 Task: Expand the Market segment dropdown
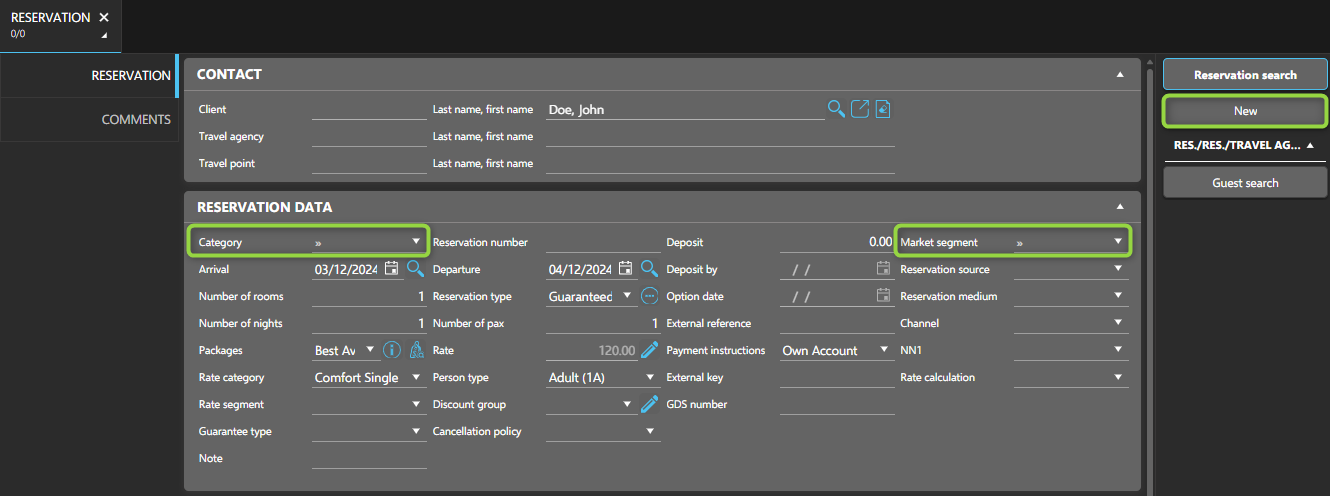[x=1118, y=242]
